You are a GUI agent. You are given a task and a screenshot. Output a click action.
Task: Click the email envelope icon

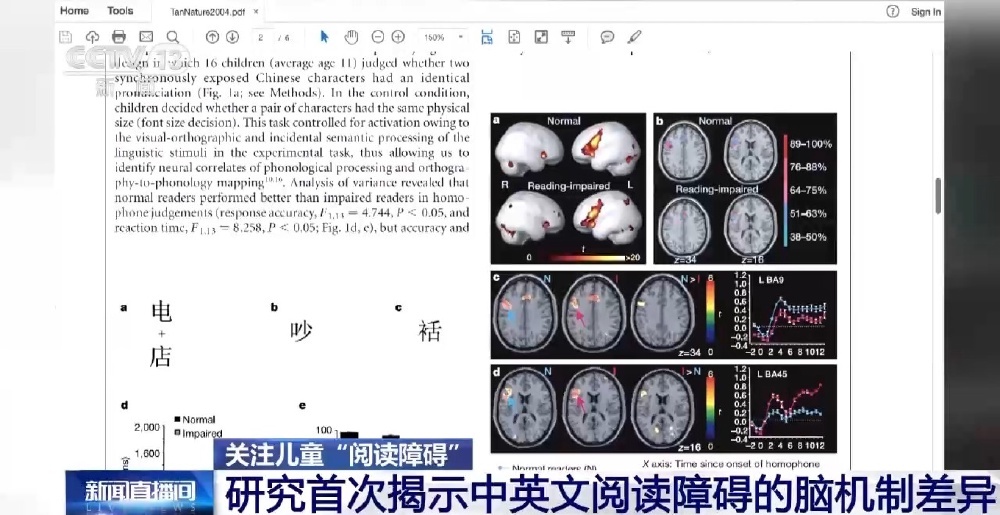point(146,38)
